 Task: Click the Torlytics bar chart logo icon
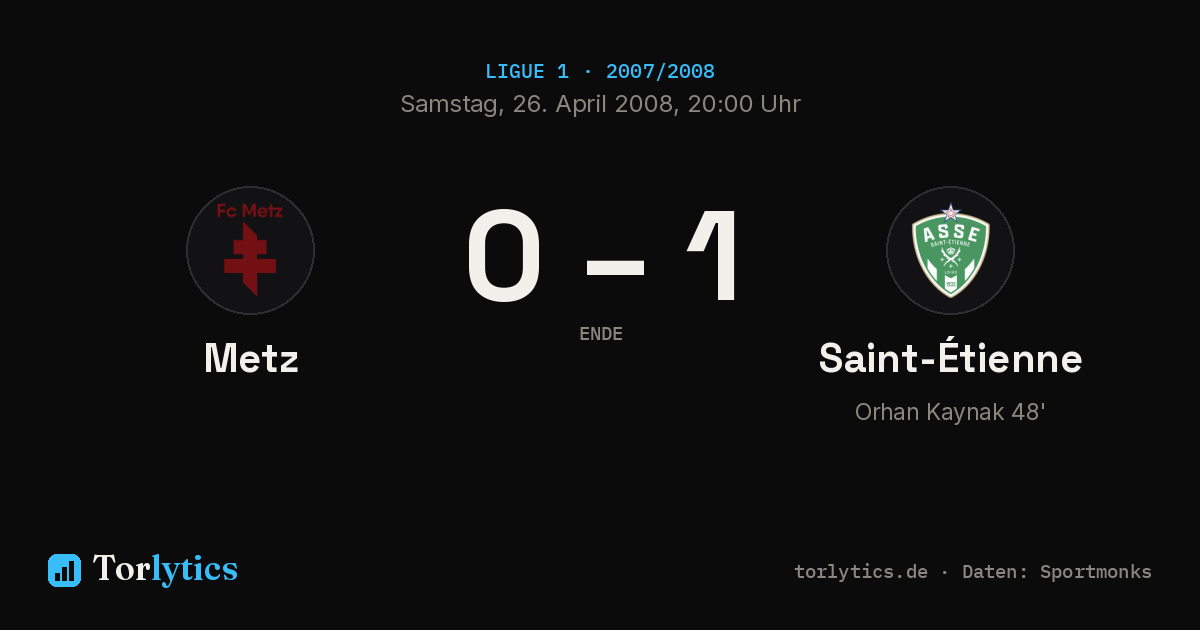tap(64, 570)
